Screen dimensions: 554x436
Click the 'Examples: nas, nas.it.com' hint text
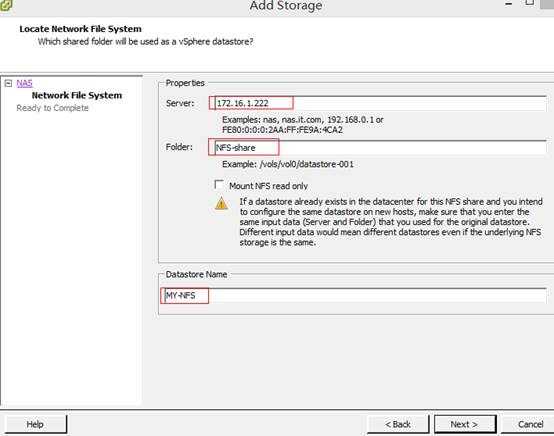(x=303, y=125)
